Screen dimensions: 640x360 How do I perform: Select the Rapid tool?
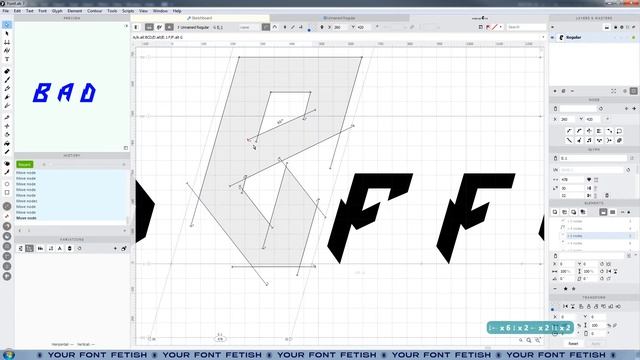click(x=7, y=106)
